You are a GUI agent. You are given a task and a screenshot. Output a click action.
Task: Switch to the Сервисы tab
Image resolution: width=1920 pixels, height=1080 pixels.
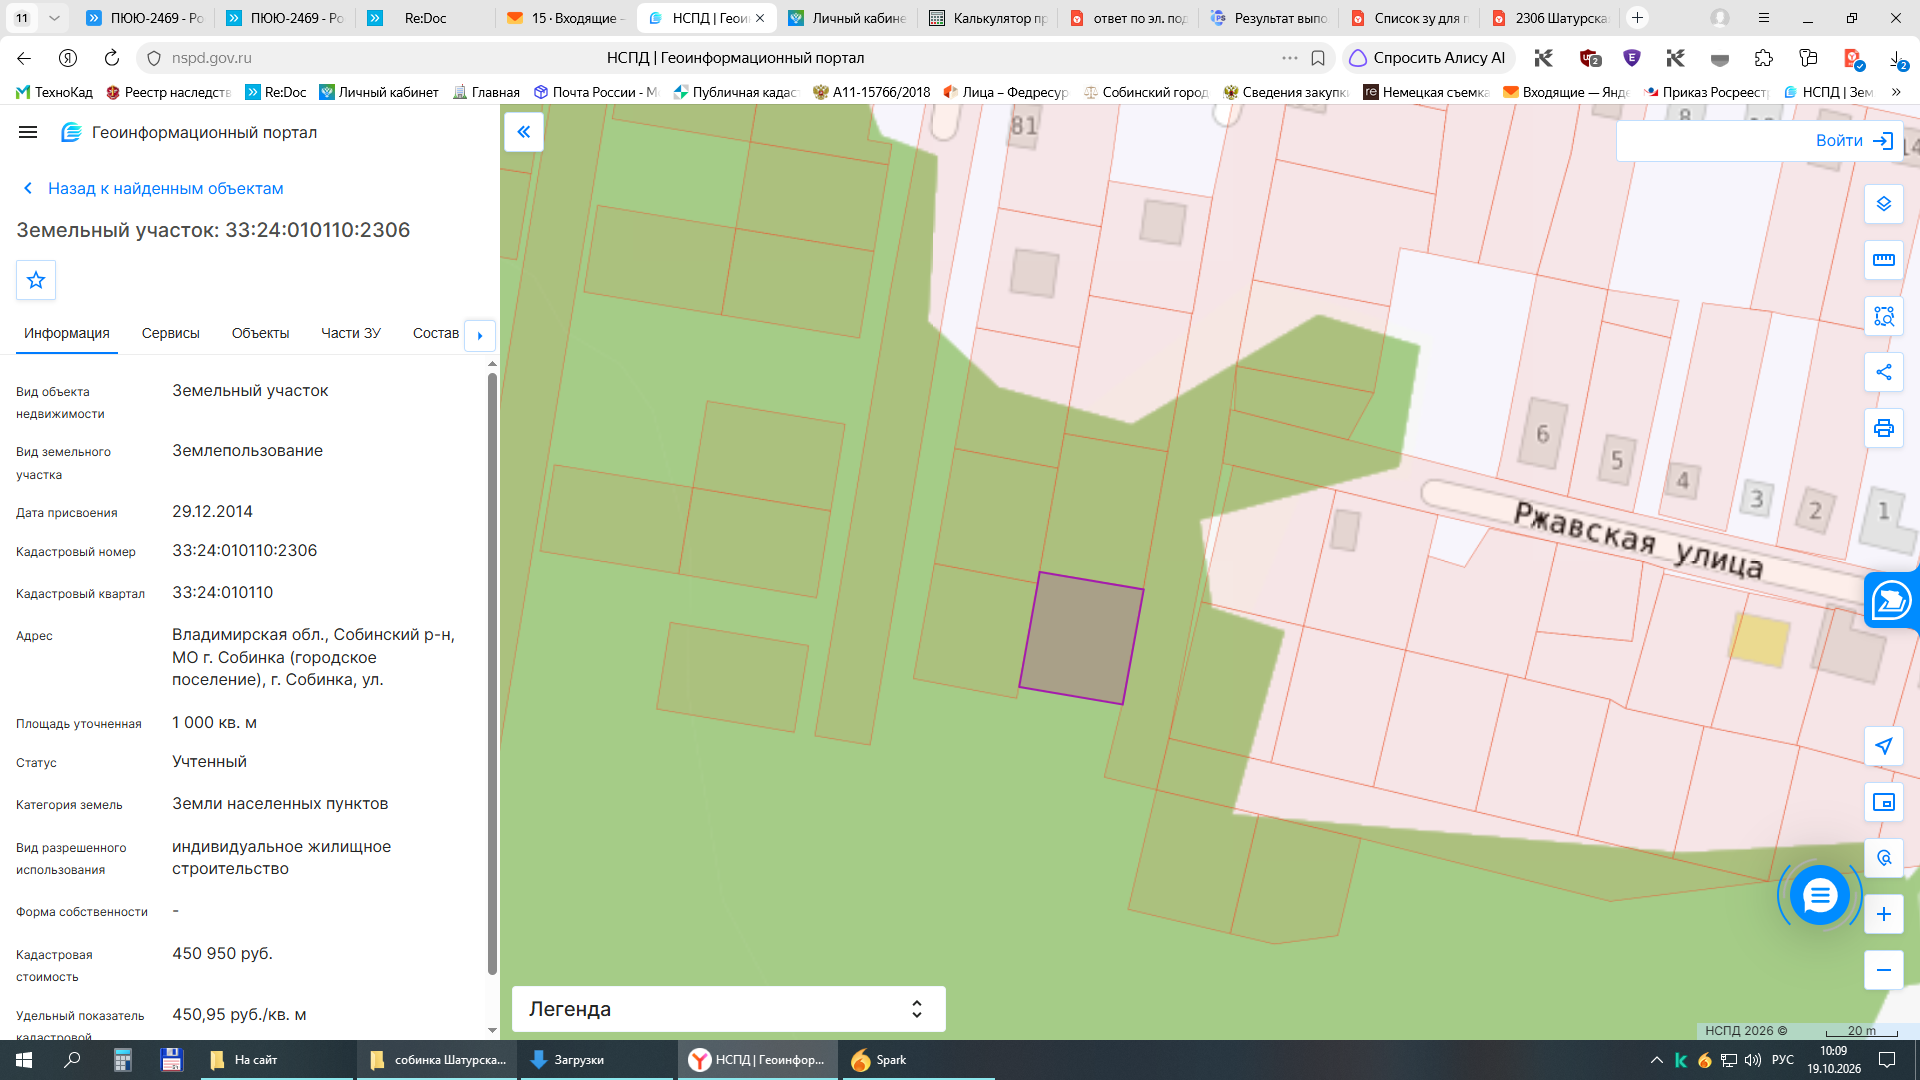point(171,333)
